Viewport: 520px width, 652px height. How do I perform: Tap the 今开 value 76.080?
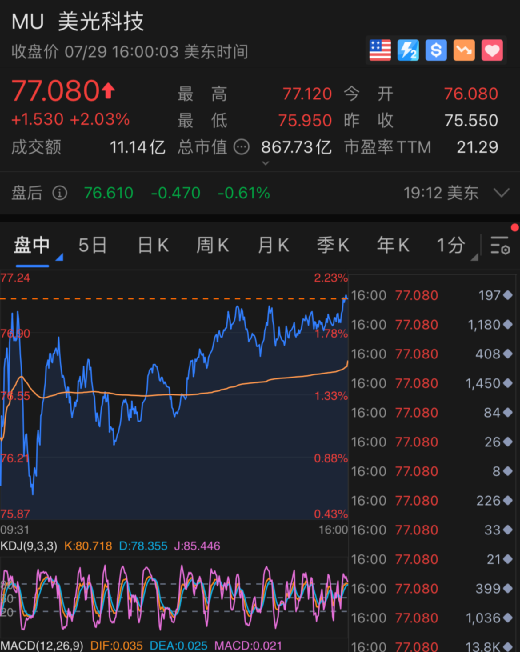[x=471, y=94]
